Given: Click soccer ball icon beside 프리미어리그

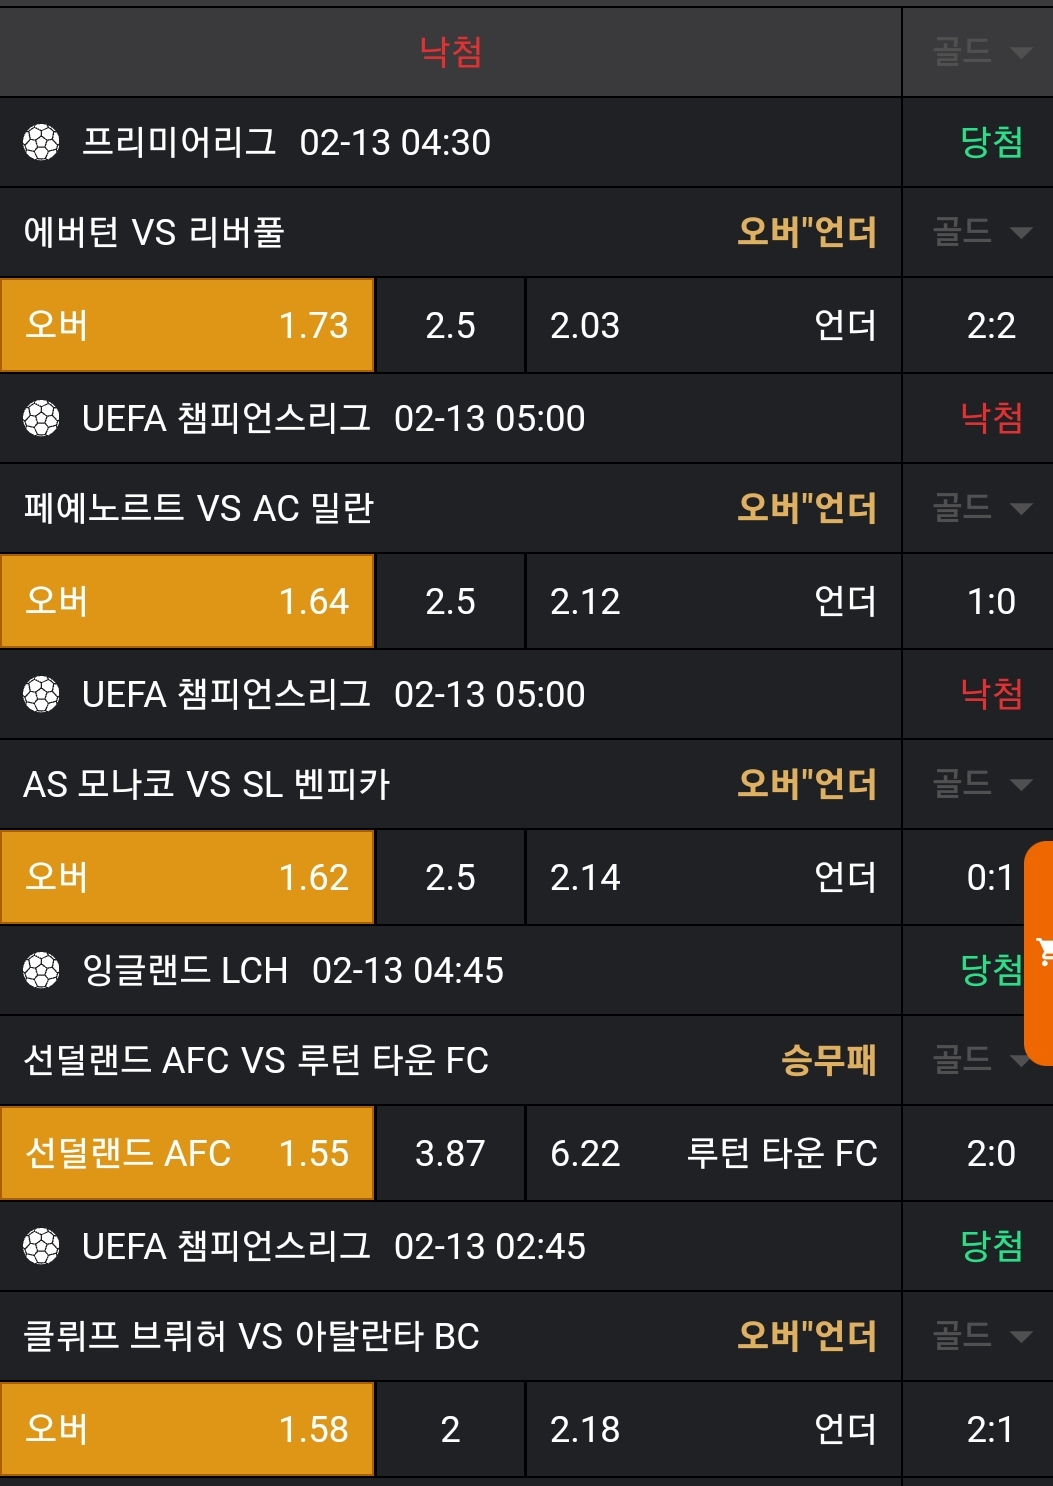Looking at the screenshot, I should tap(41, 143).
